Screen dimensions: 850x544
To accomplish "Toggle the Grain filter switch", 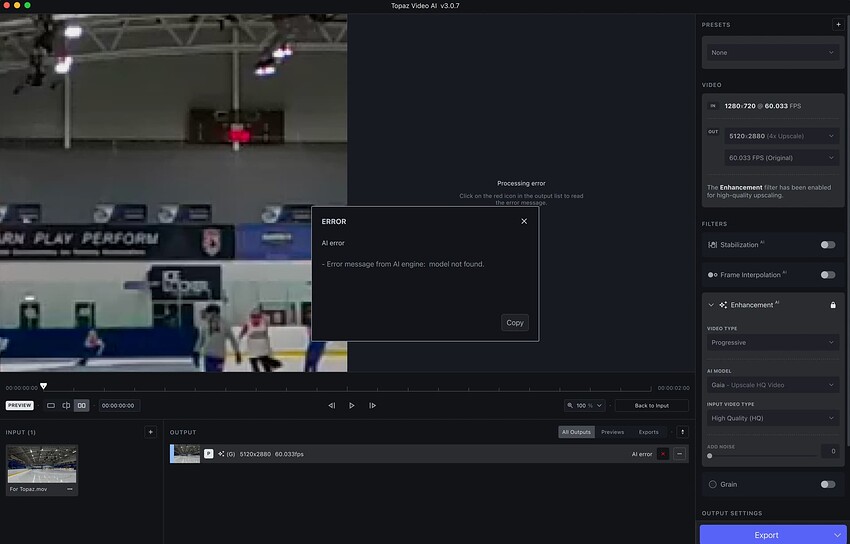I will (827, 484).
